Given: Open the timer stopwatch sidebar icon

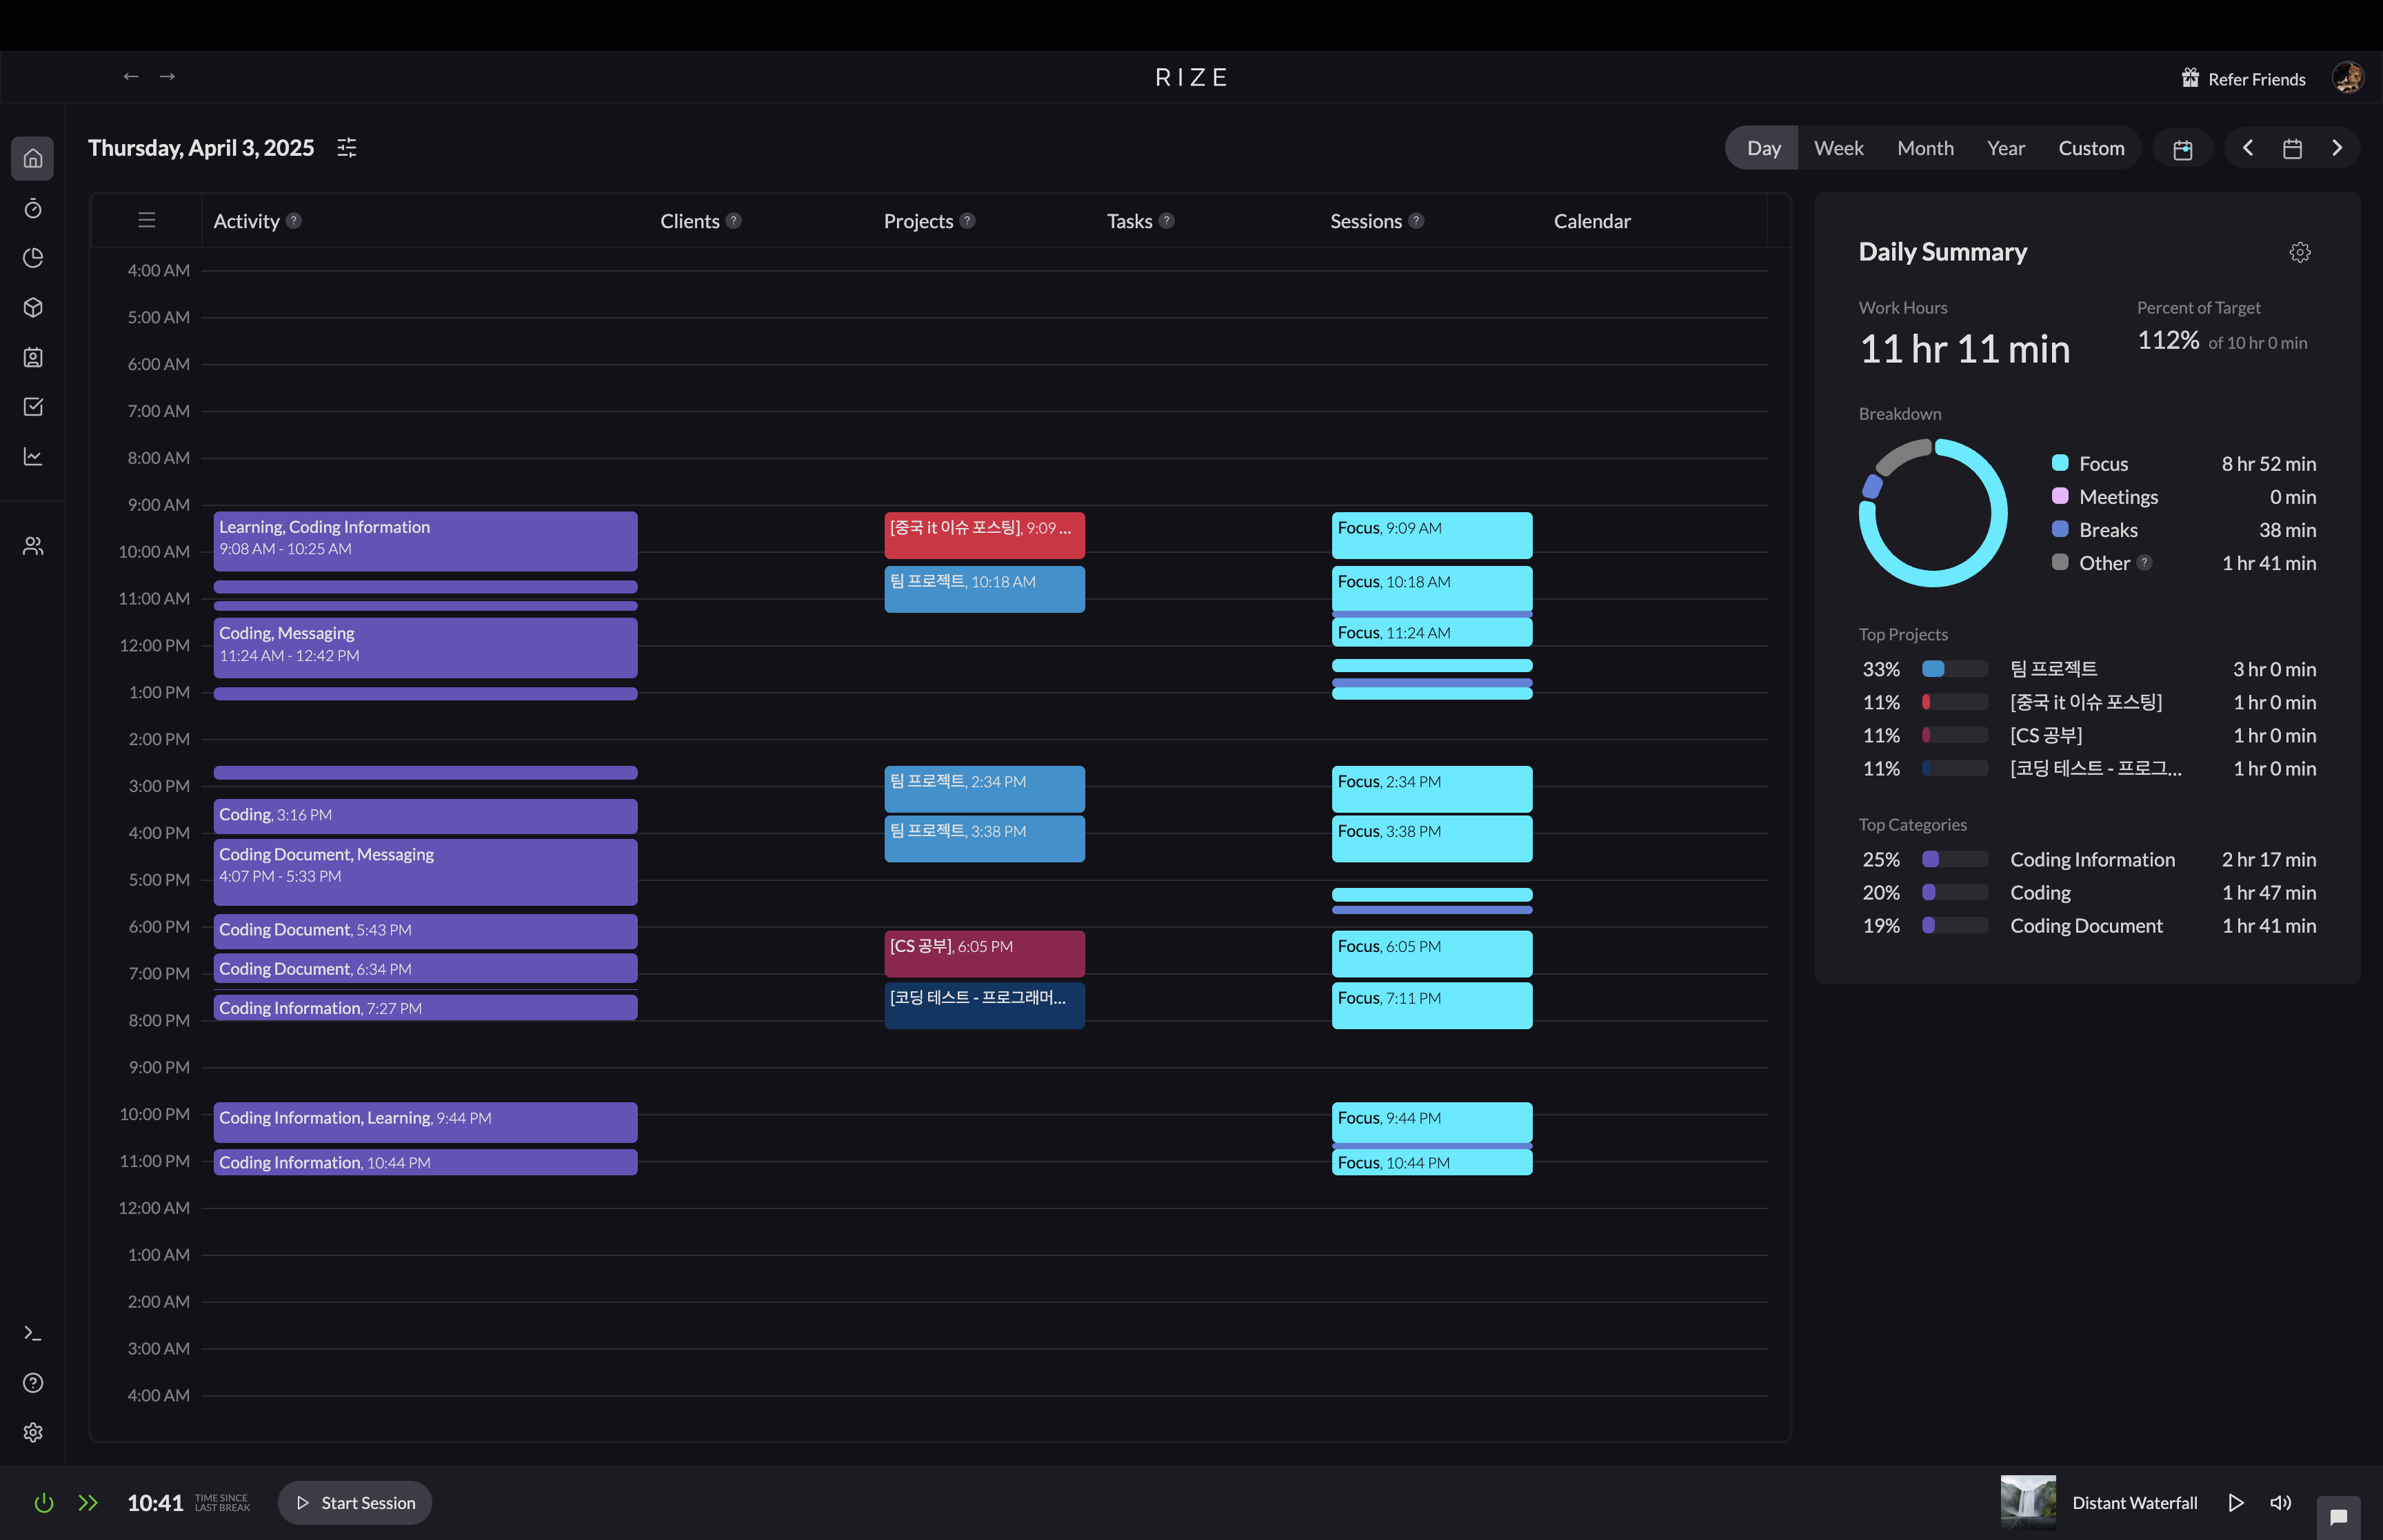Looking at the screenshot, I should (x=33, y=208).
